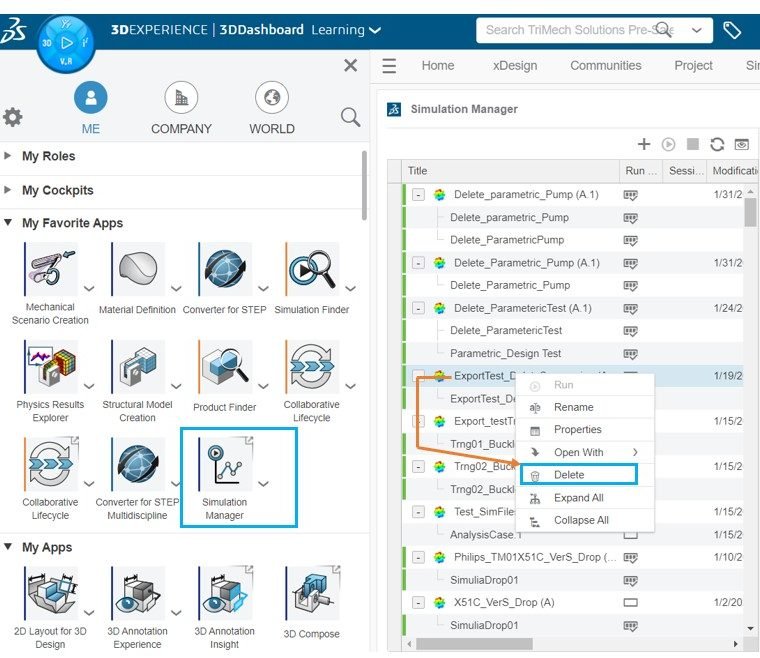The width and height of the screenshot is (760, 658).
Task: Expand the My Roles section
Action: 7,156
